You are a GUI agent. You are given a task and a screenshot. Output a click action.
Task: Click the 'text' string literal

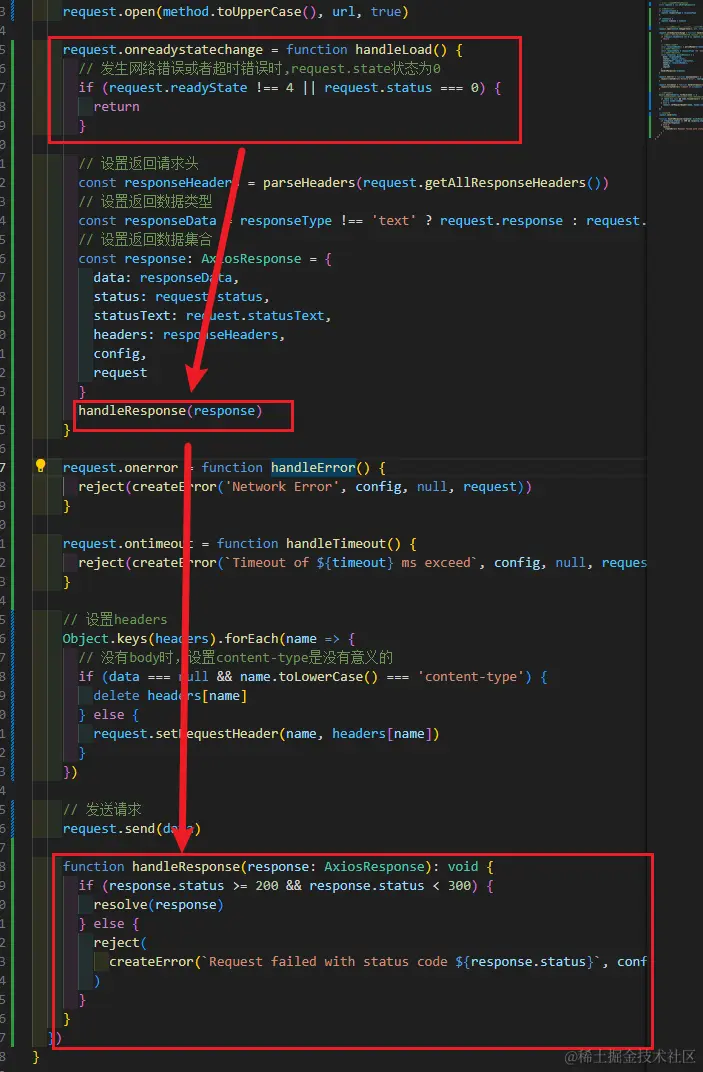point(394,220)
